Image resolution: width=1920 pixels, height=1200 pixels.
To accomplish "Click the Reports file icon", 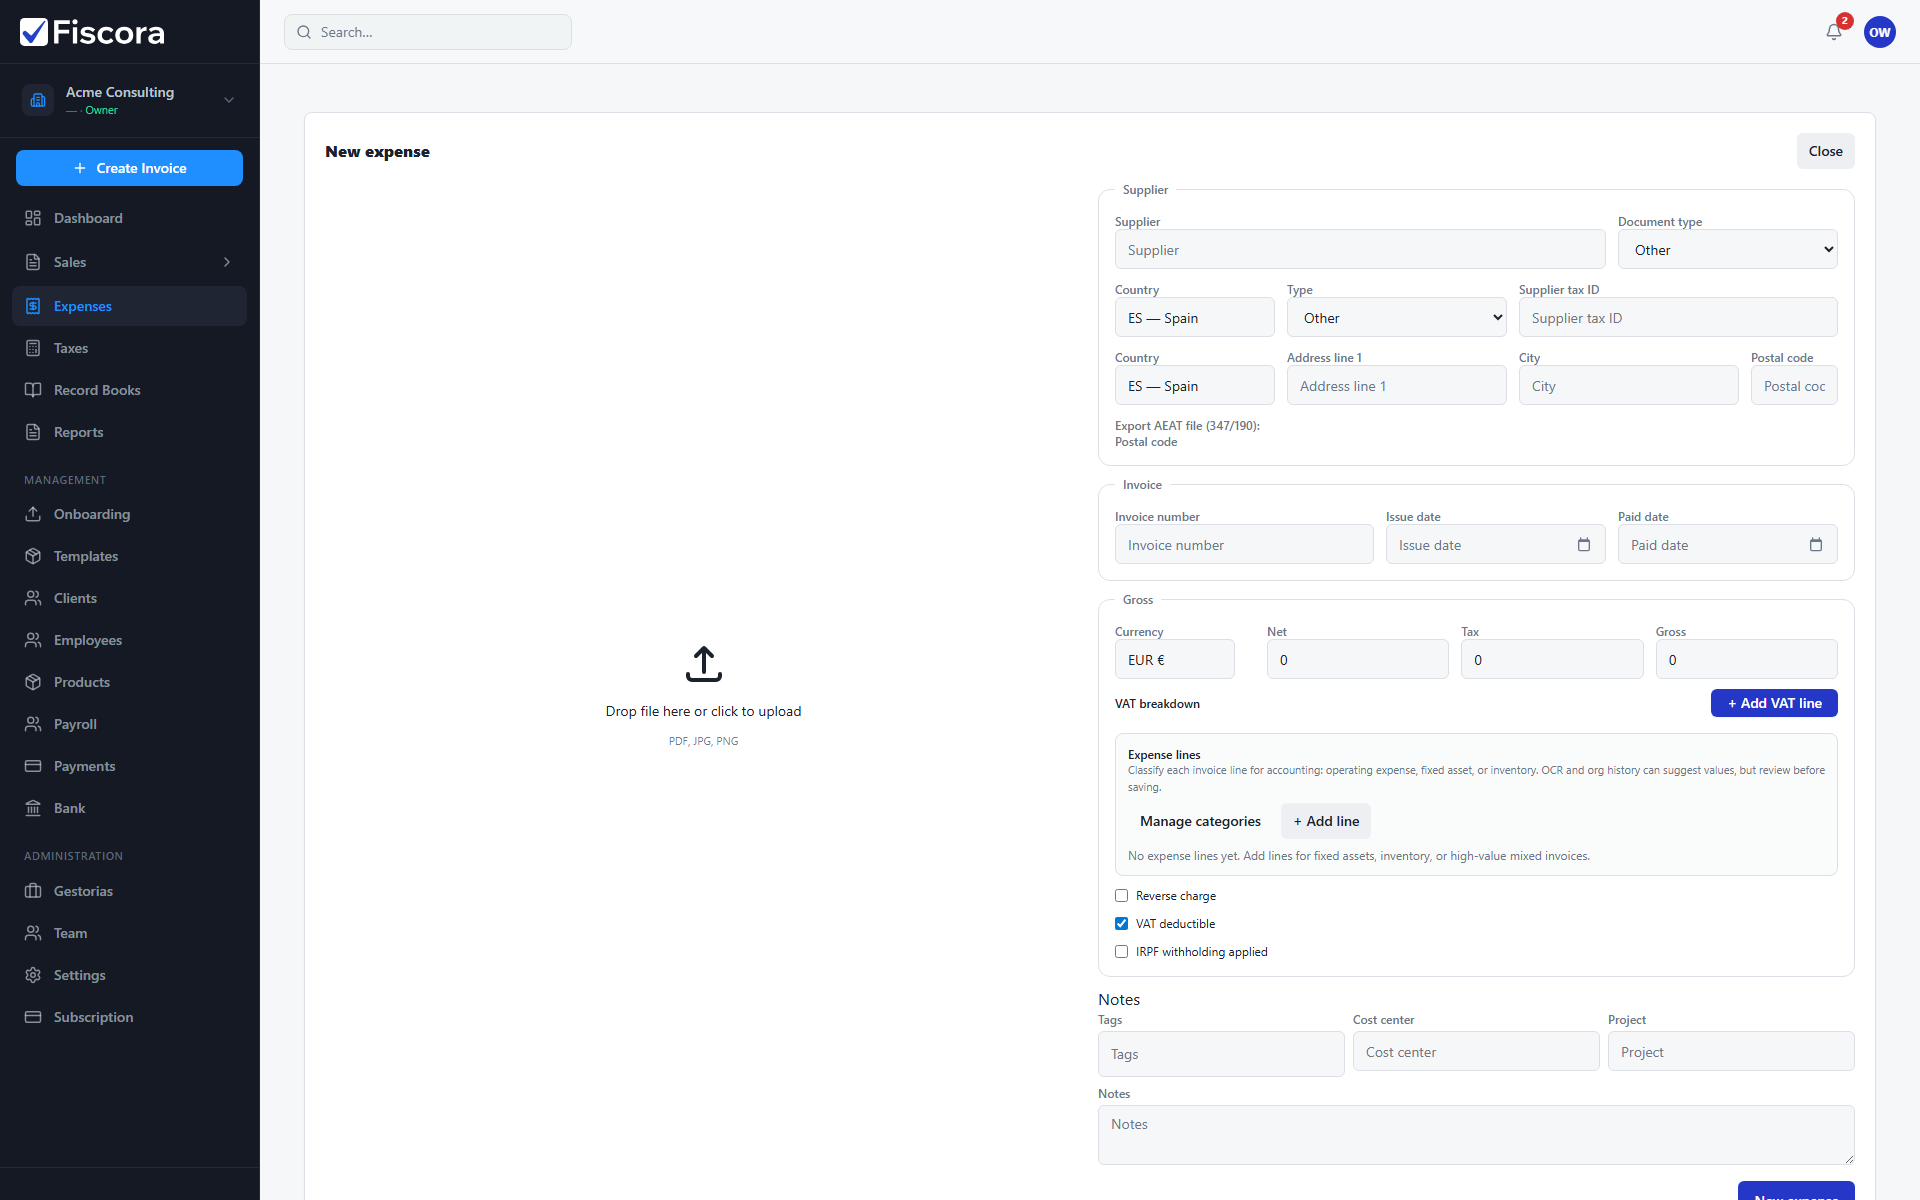I will 33,432.
